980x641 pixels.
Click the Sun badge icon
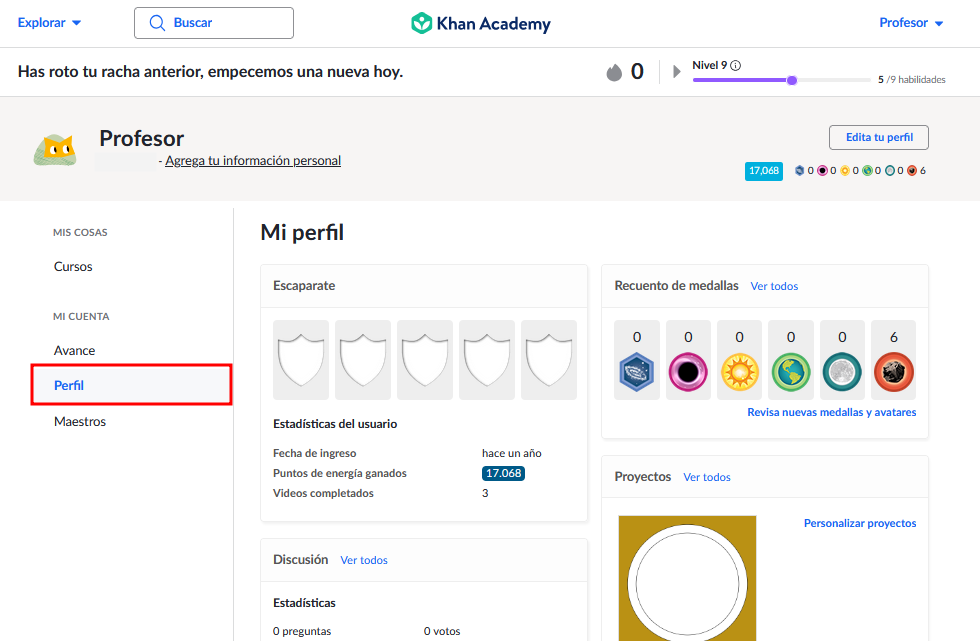coord(739,372)
